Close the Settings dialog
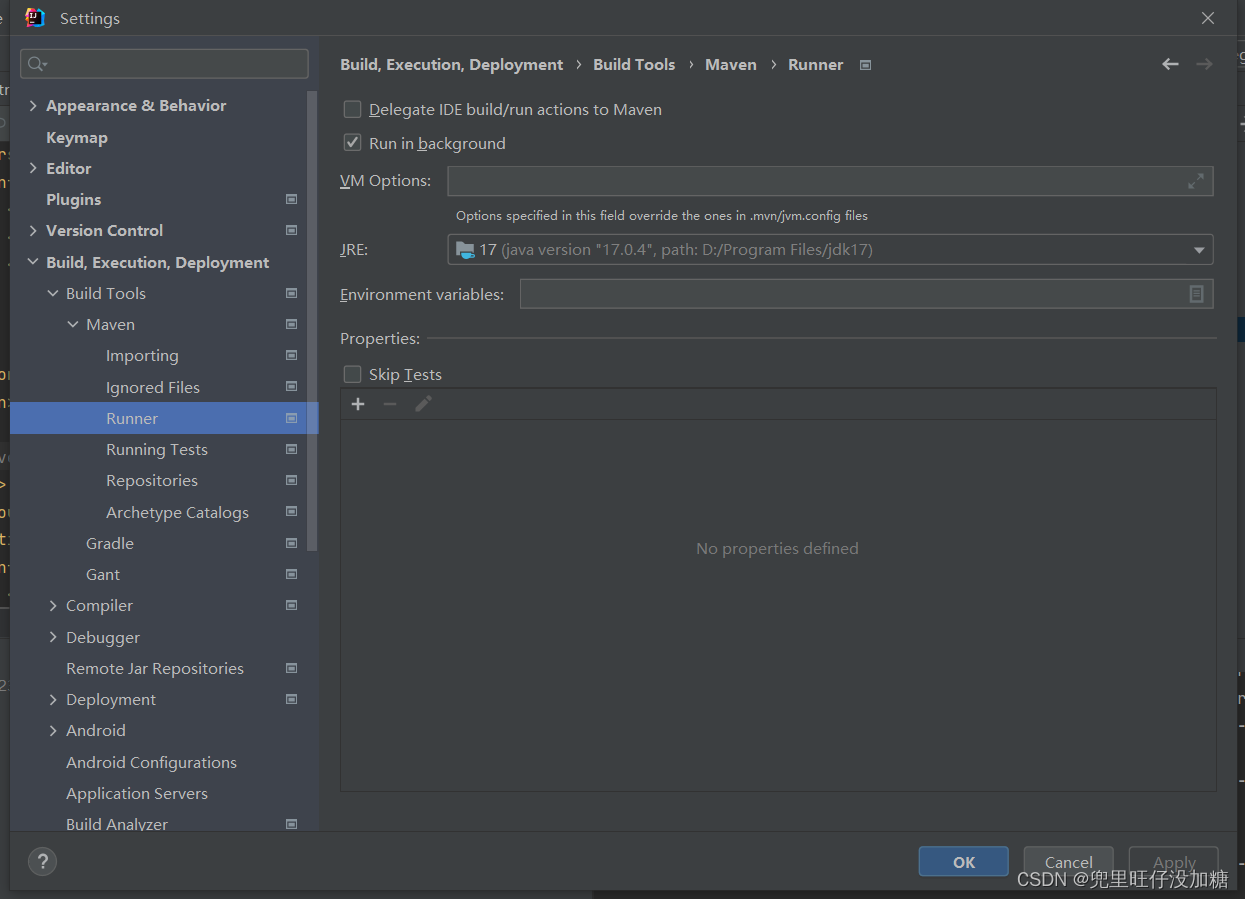Viewport: 1245px width, 899px height. coord(1208,18)
